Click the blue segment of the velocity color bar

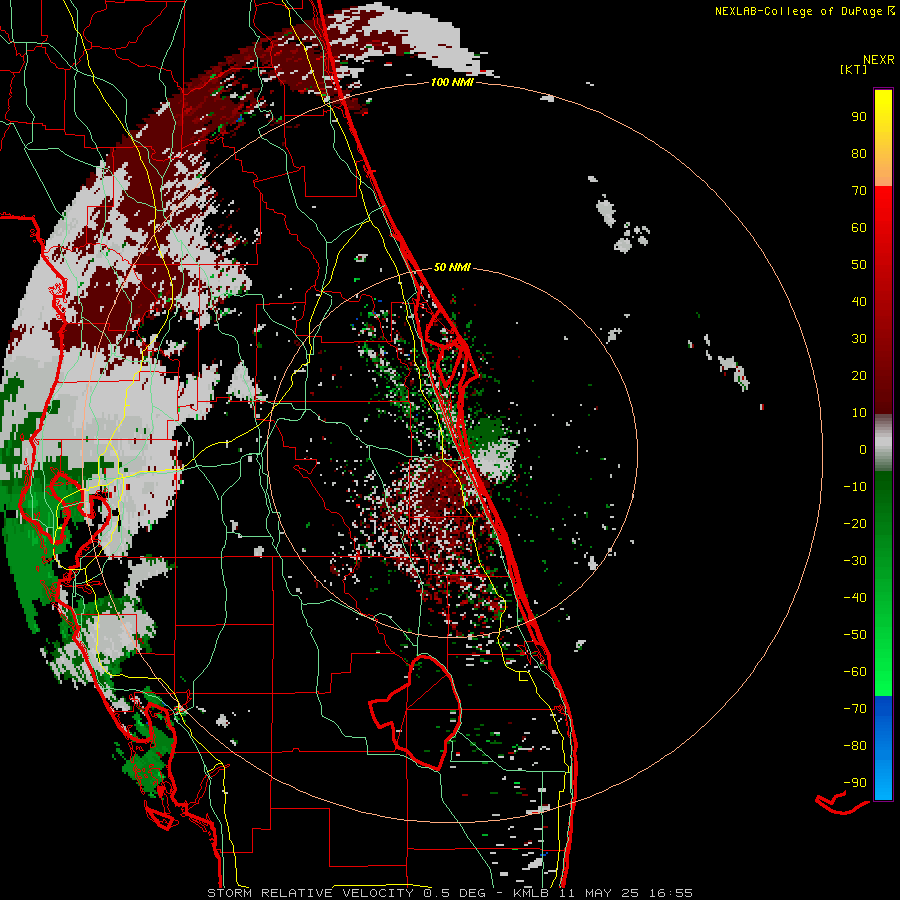[x=883, y=748]
